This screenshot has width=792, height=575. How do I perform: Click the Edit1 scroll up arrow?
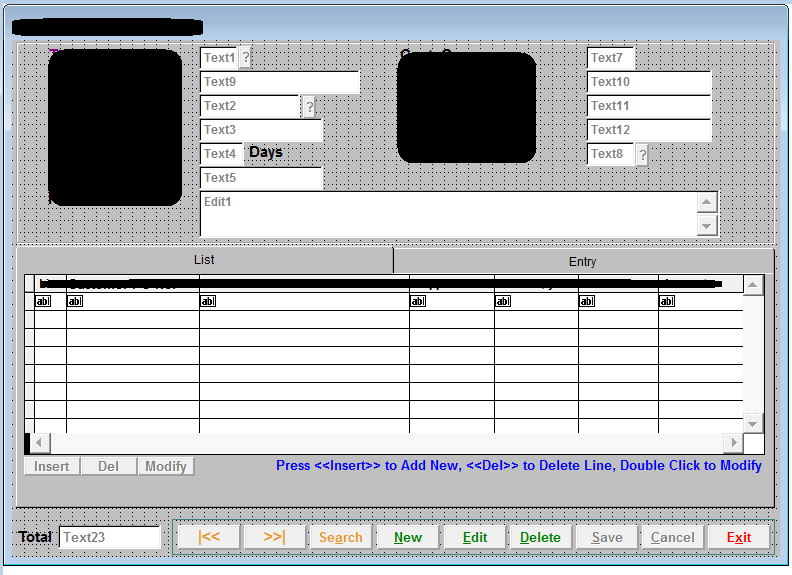[707, 203]
